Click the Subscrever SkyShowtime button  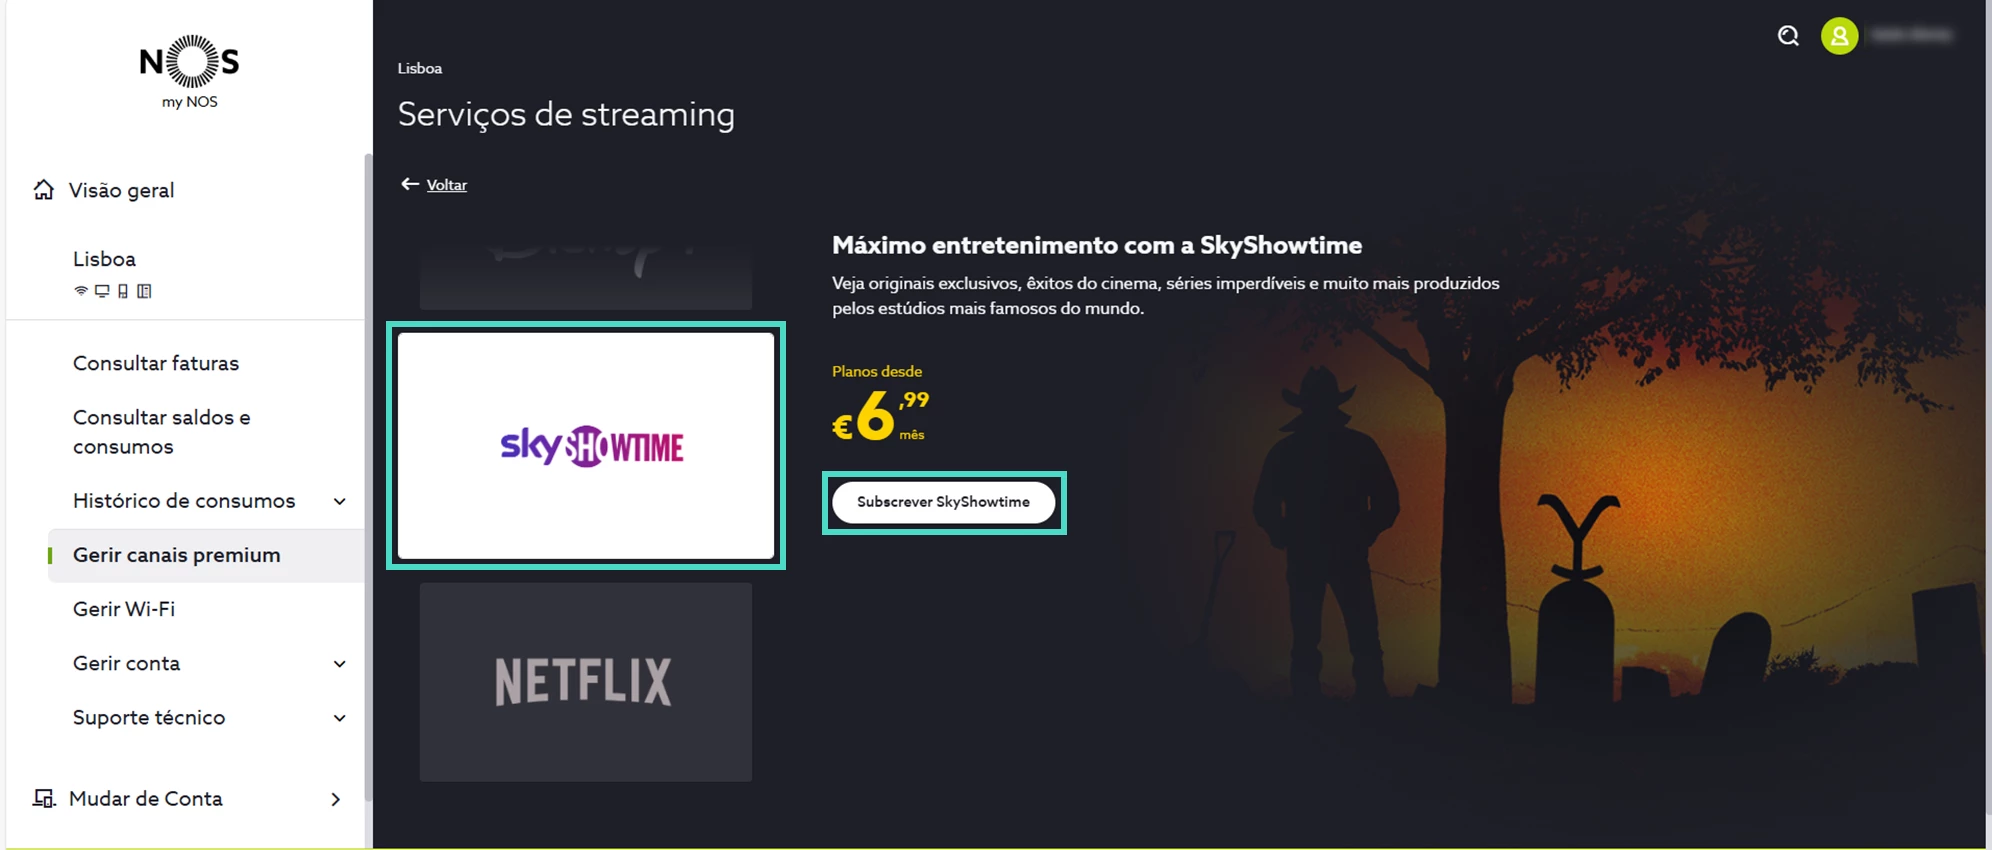coord(944,502)
